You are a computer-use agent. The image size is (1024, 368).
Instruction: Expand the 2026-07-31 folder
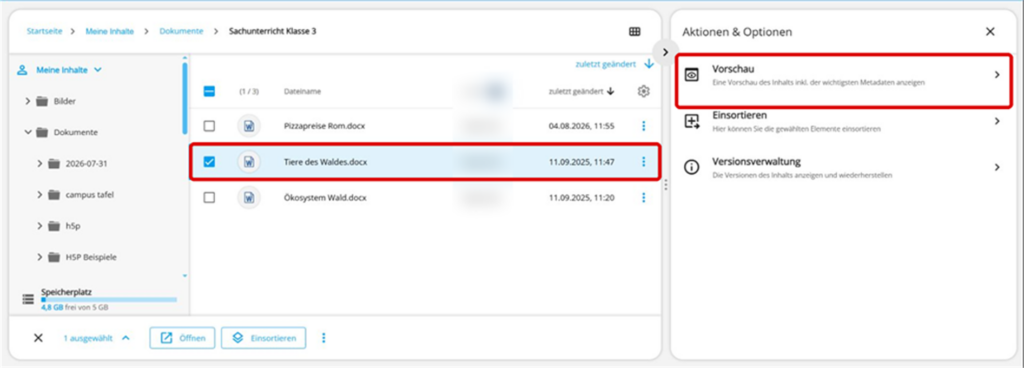pyautogui.click(x=40, y=164)
